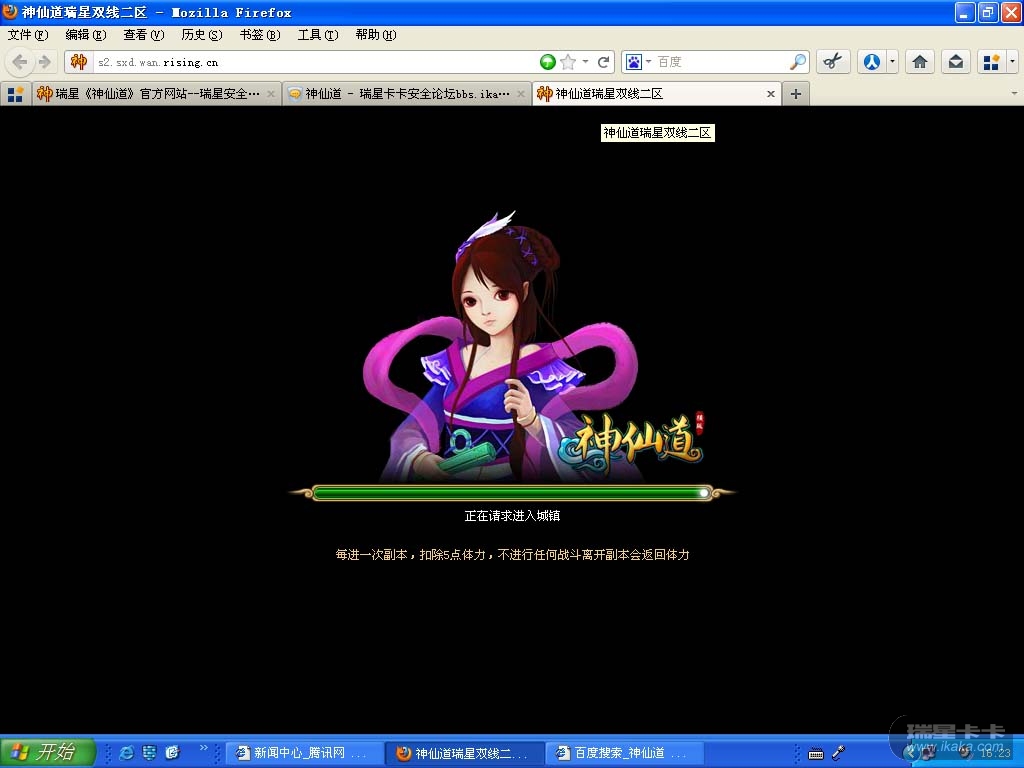
Task: Click the keyboard language bar icon
Action: pos(816,754)
